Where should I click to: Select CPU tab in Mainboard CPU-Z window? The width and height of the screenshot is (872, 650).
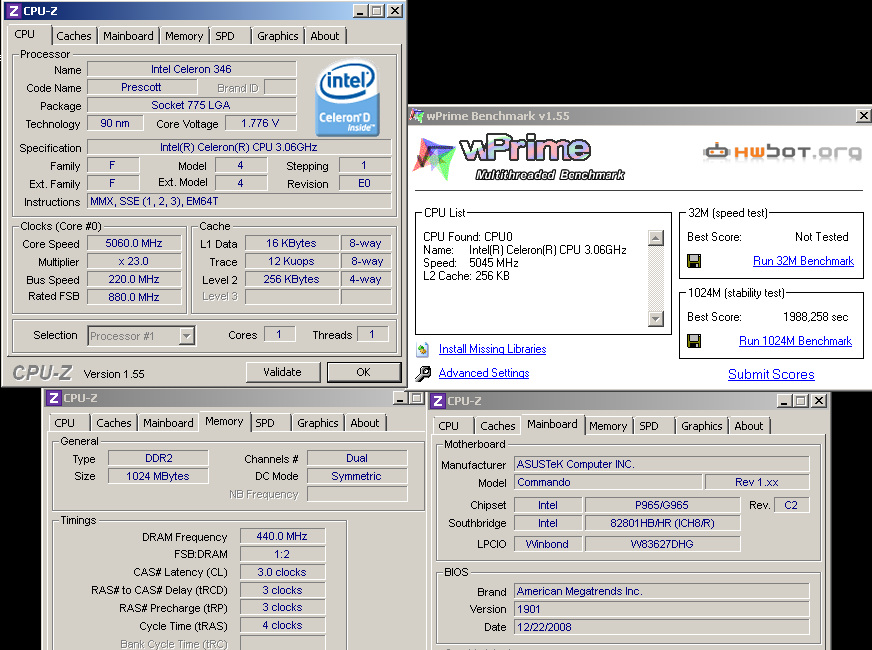(448, 426)
